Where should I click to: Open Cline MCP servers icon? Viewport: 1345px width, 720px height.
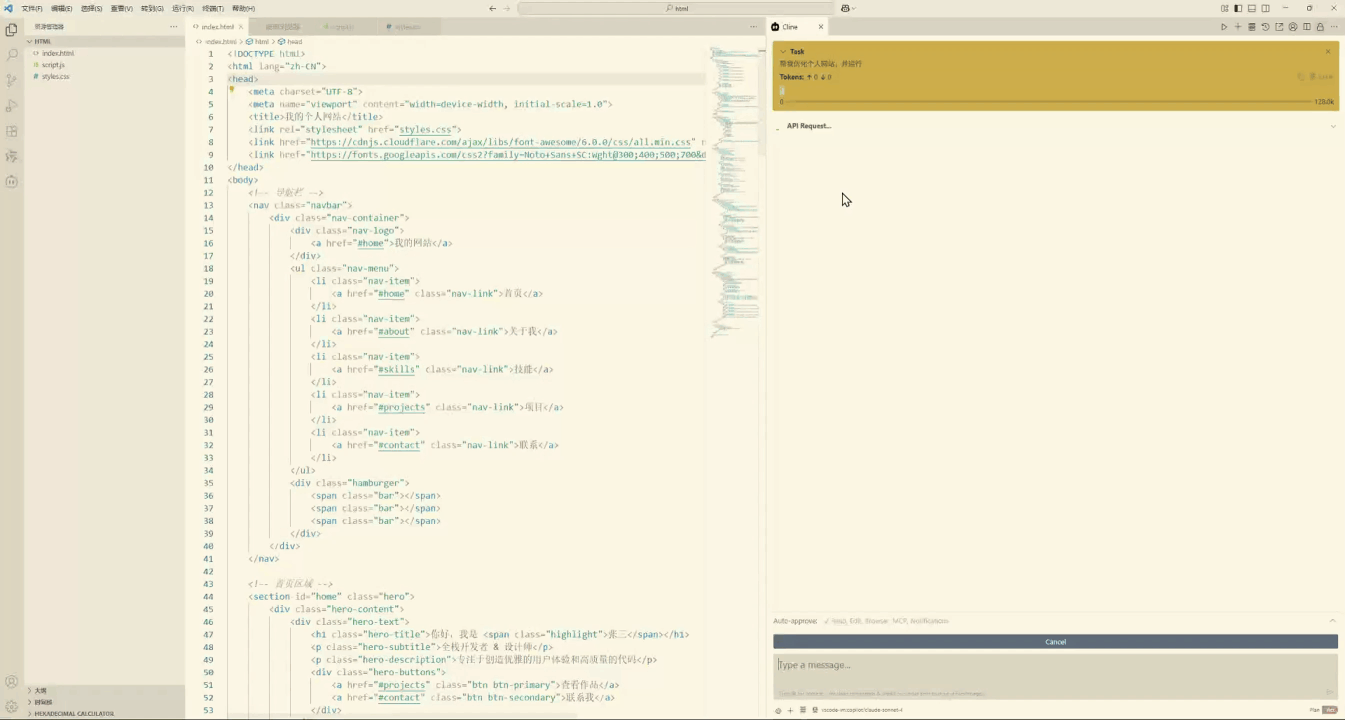click(x=1251, y=27)
